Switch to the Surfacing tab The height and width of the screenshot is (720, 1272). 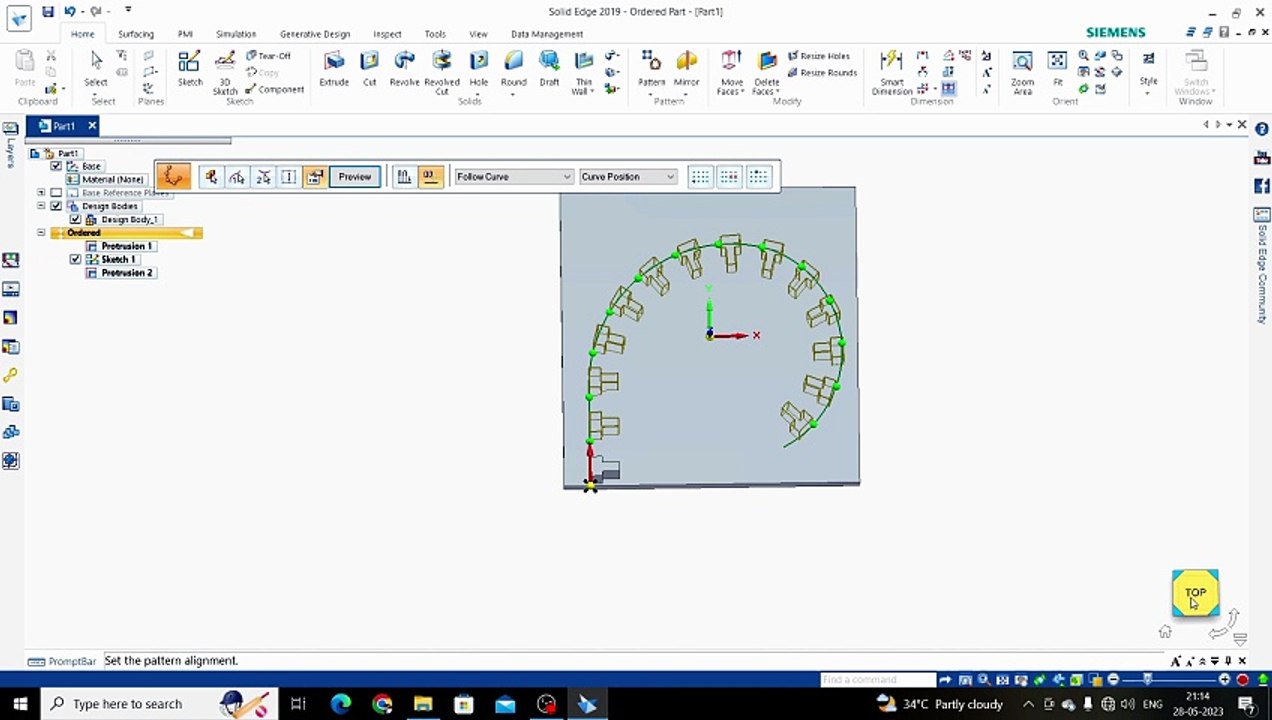click(136, 34)
